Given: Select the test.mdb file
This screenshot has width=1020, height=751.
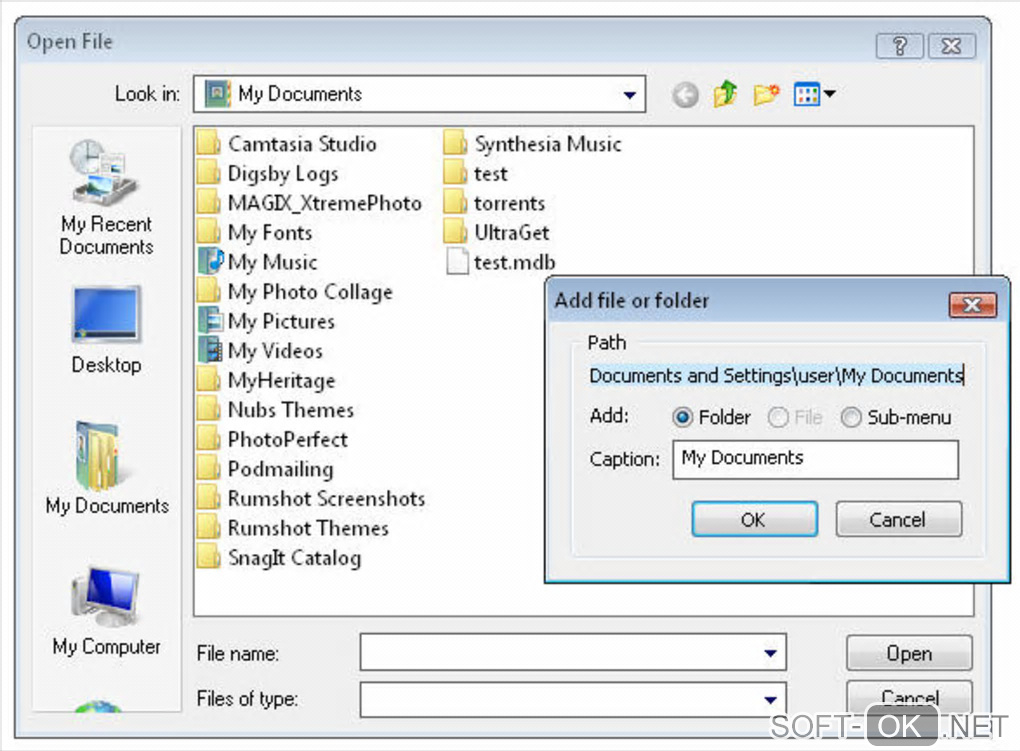Looking at the screenshot, I should coord(513,263).
